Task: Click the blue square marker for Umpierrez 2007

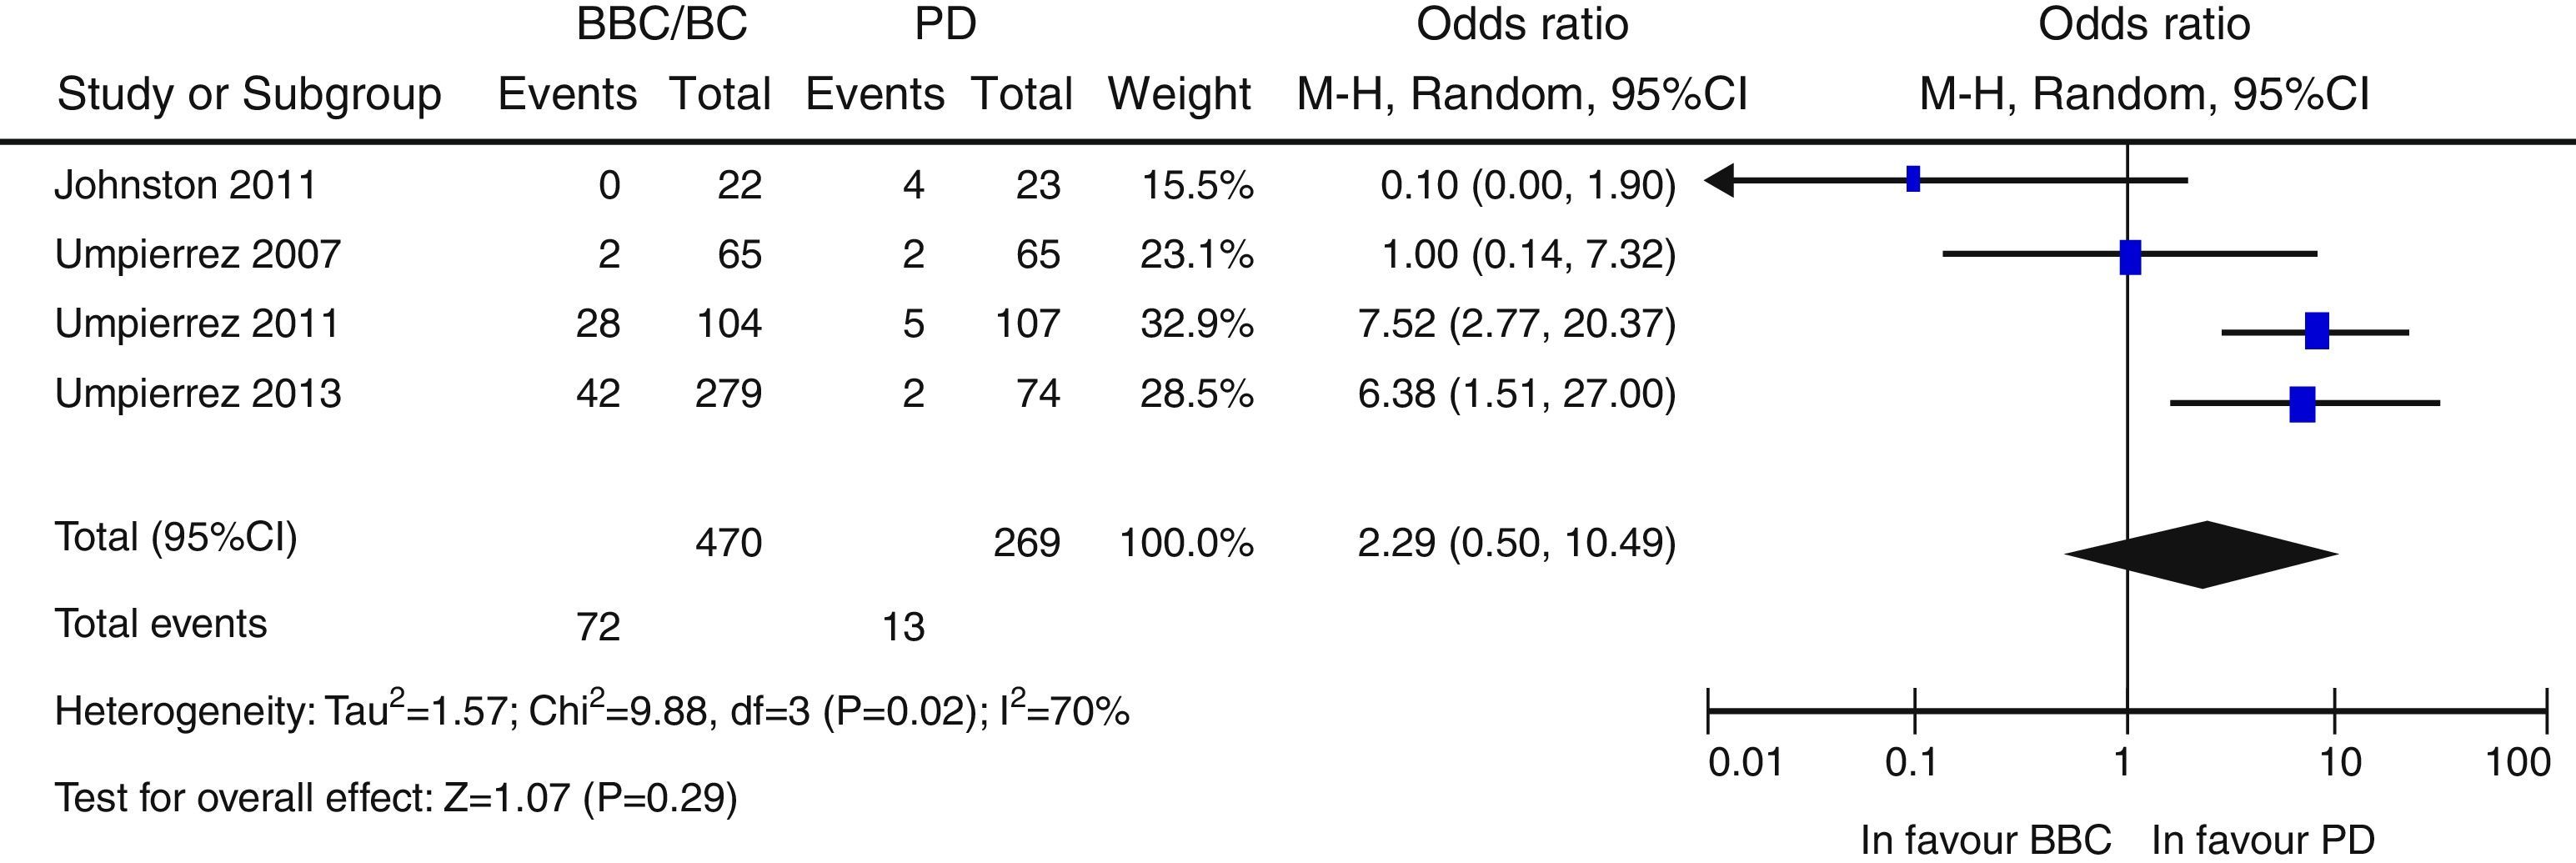Action: (x=2130, y=257)
